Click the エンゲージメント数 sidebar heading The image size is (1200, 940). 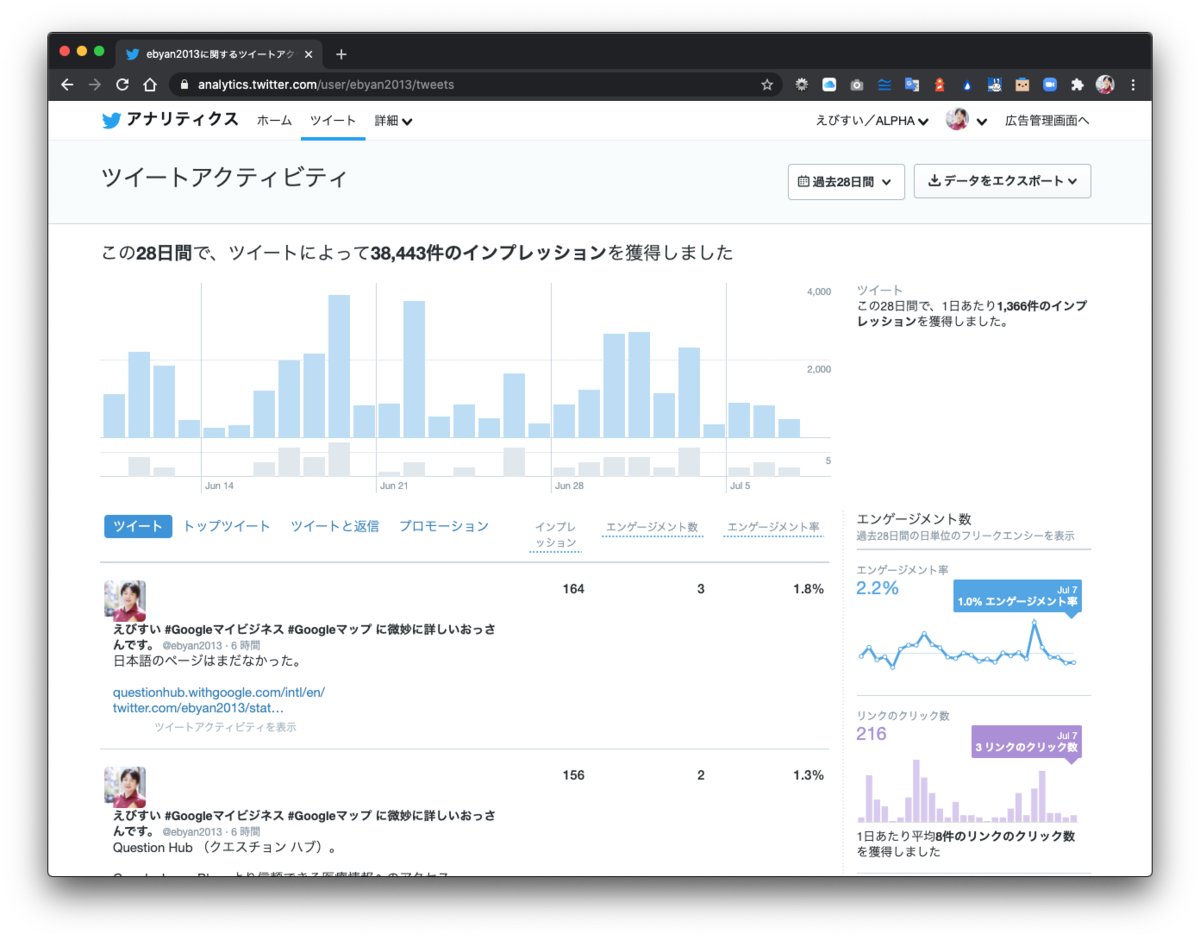click(x=914, y=519)
